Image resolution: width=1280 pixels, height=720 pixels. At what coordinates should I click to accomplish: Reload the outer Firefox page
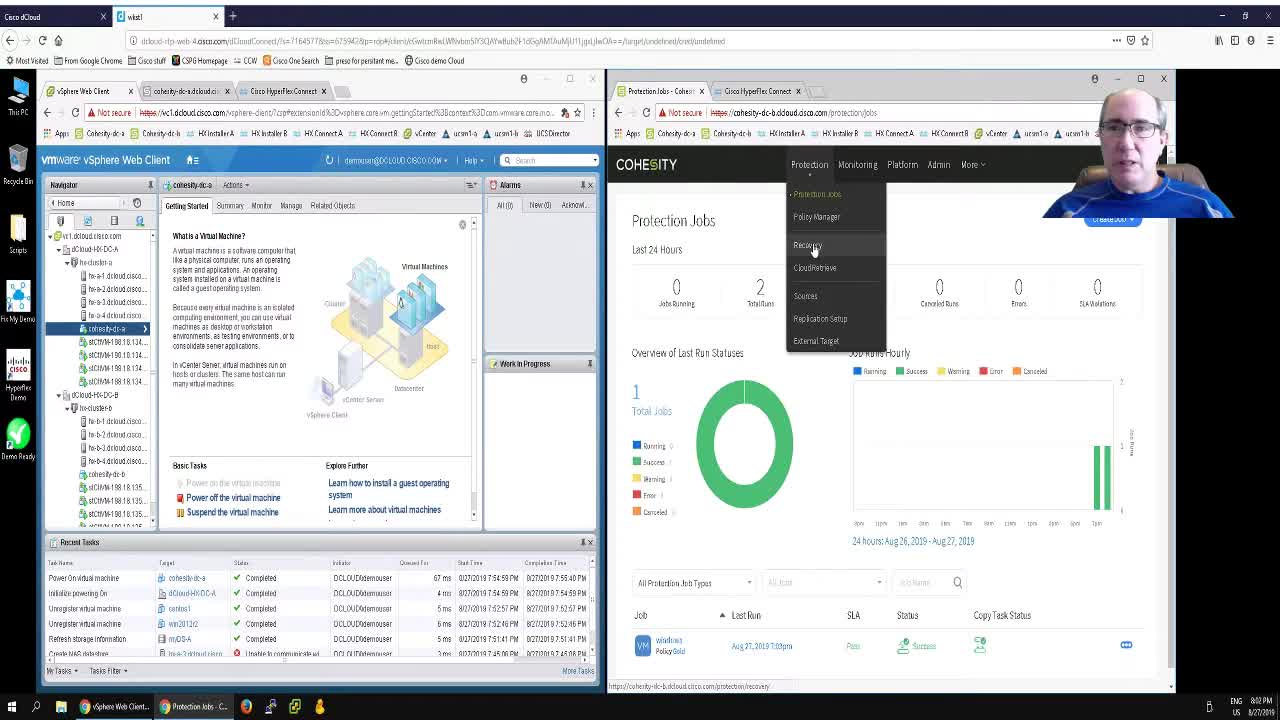pos(42,41)
